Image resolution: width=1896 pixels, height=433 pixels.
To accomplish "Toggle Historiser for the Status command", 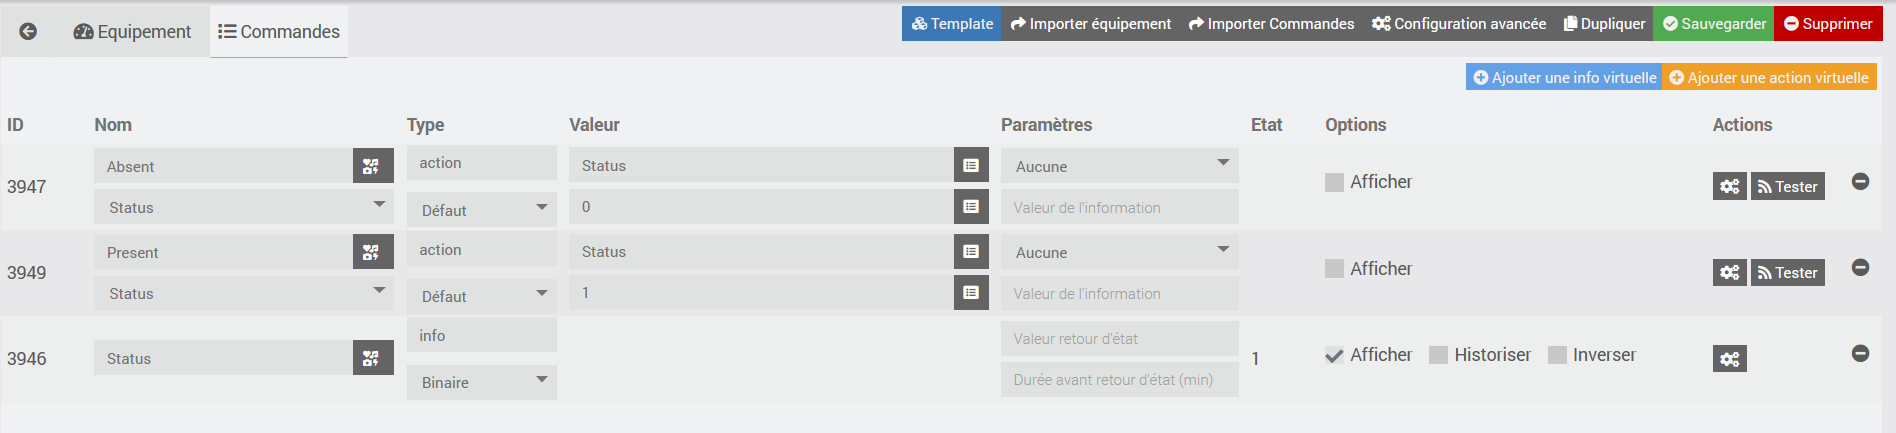I will point(1438,355).
